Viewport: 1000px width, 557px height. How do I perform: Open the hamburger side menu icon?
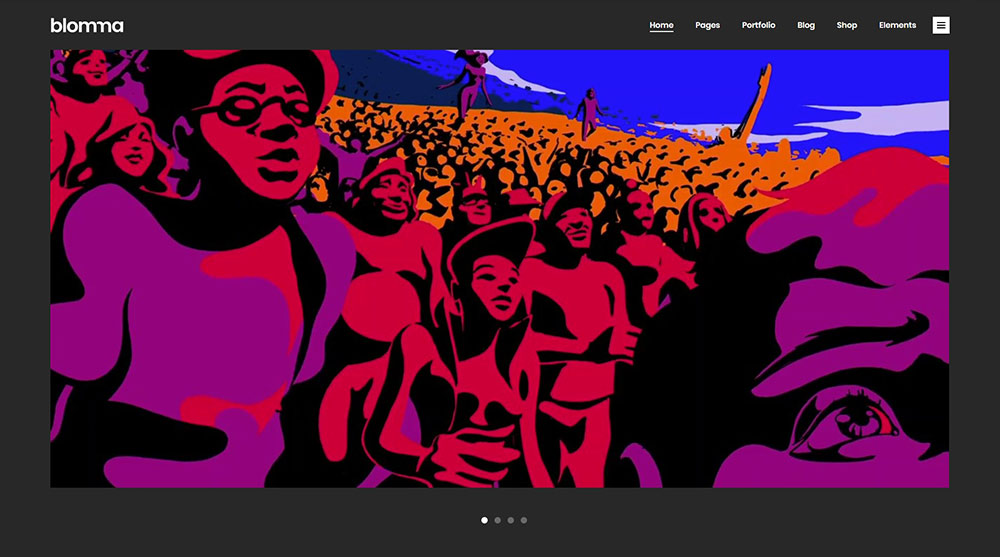click(x=941, y=25)
